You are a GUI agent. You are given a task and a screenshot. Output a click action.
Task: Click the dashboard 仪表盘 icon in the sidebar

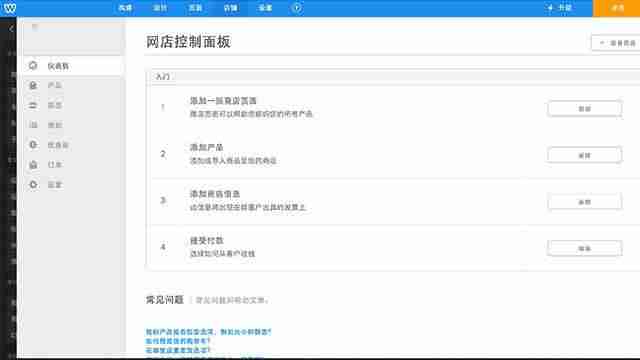[33, 66]
